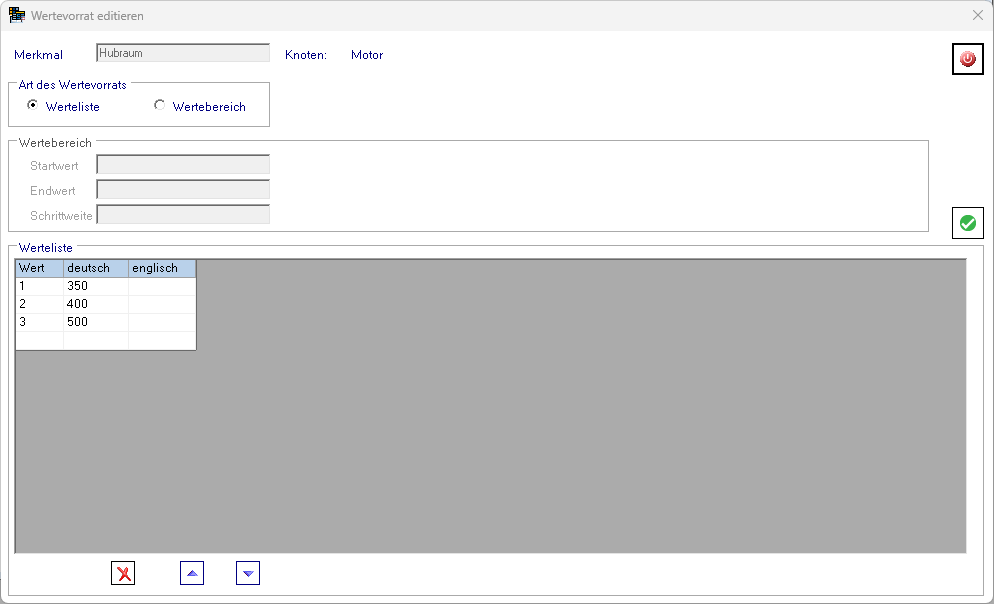The height and width of the screenshot is (604, 994).
Task: Focus the Startwert input field
Action: click(183, 165)
